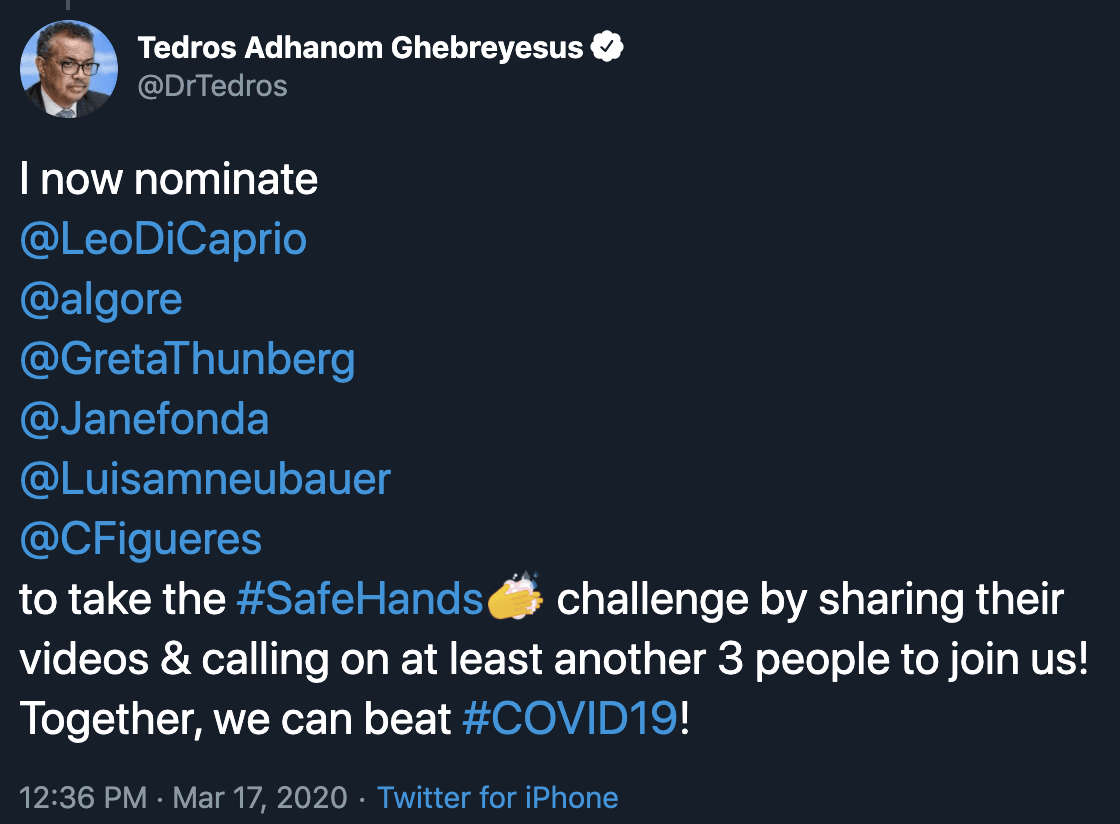The width and height of the screenshot is (1120, 824).
Task: Click the hand-washing emoji after #SafeHands
Action: click(x=515, y=597)
